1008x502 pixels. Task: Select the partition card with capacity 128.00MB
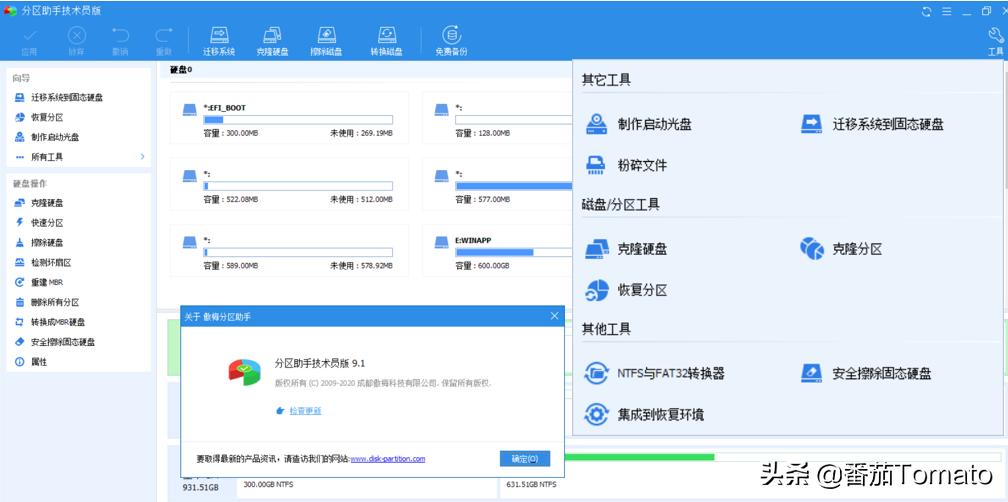click(497, 118)
